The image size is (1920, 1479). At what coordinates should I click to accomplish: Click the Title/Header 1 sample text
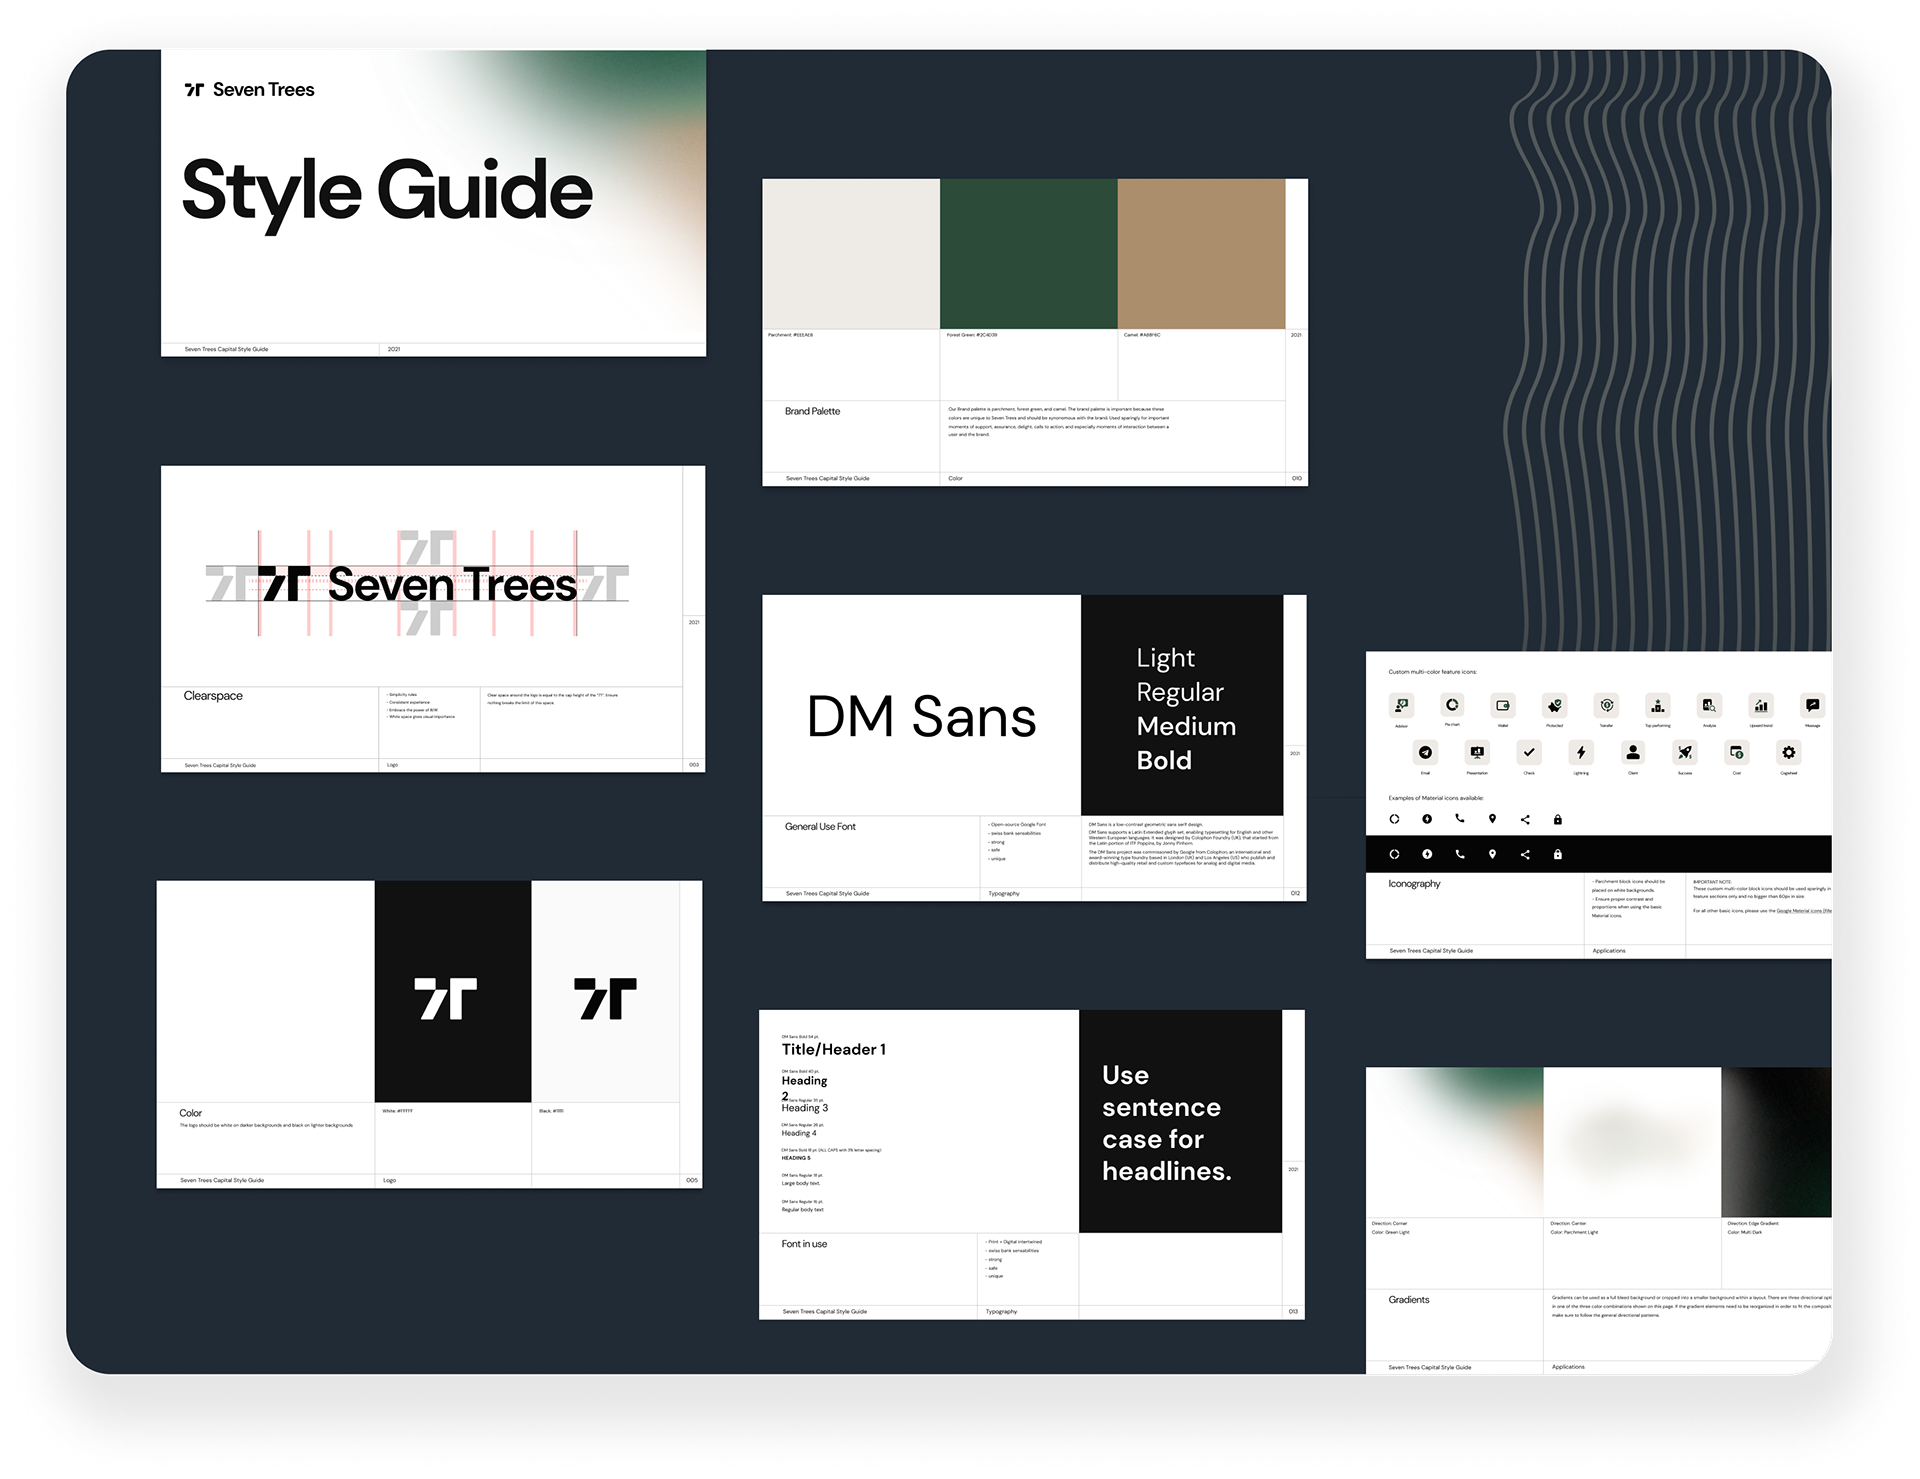834,1049
